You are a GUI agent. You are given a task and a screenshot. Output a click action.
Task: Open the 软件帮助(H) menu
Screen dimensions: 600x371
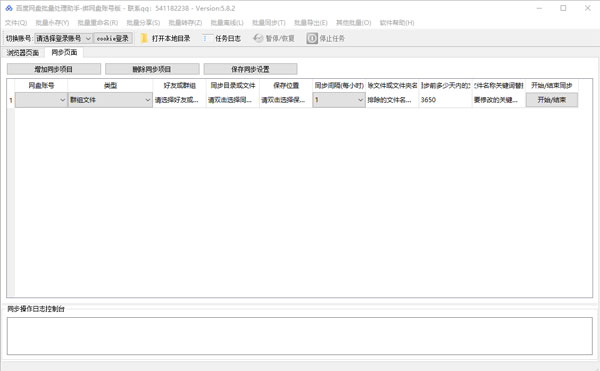point(397,23)
